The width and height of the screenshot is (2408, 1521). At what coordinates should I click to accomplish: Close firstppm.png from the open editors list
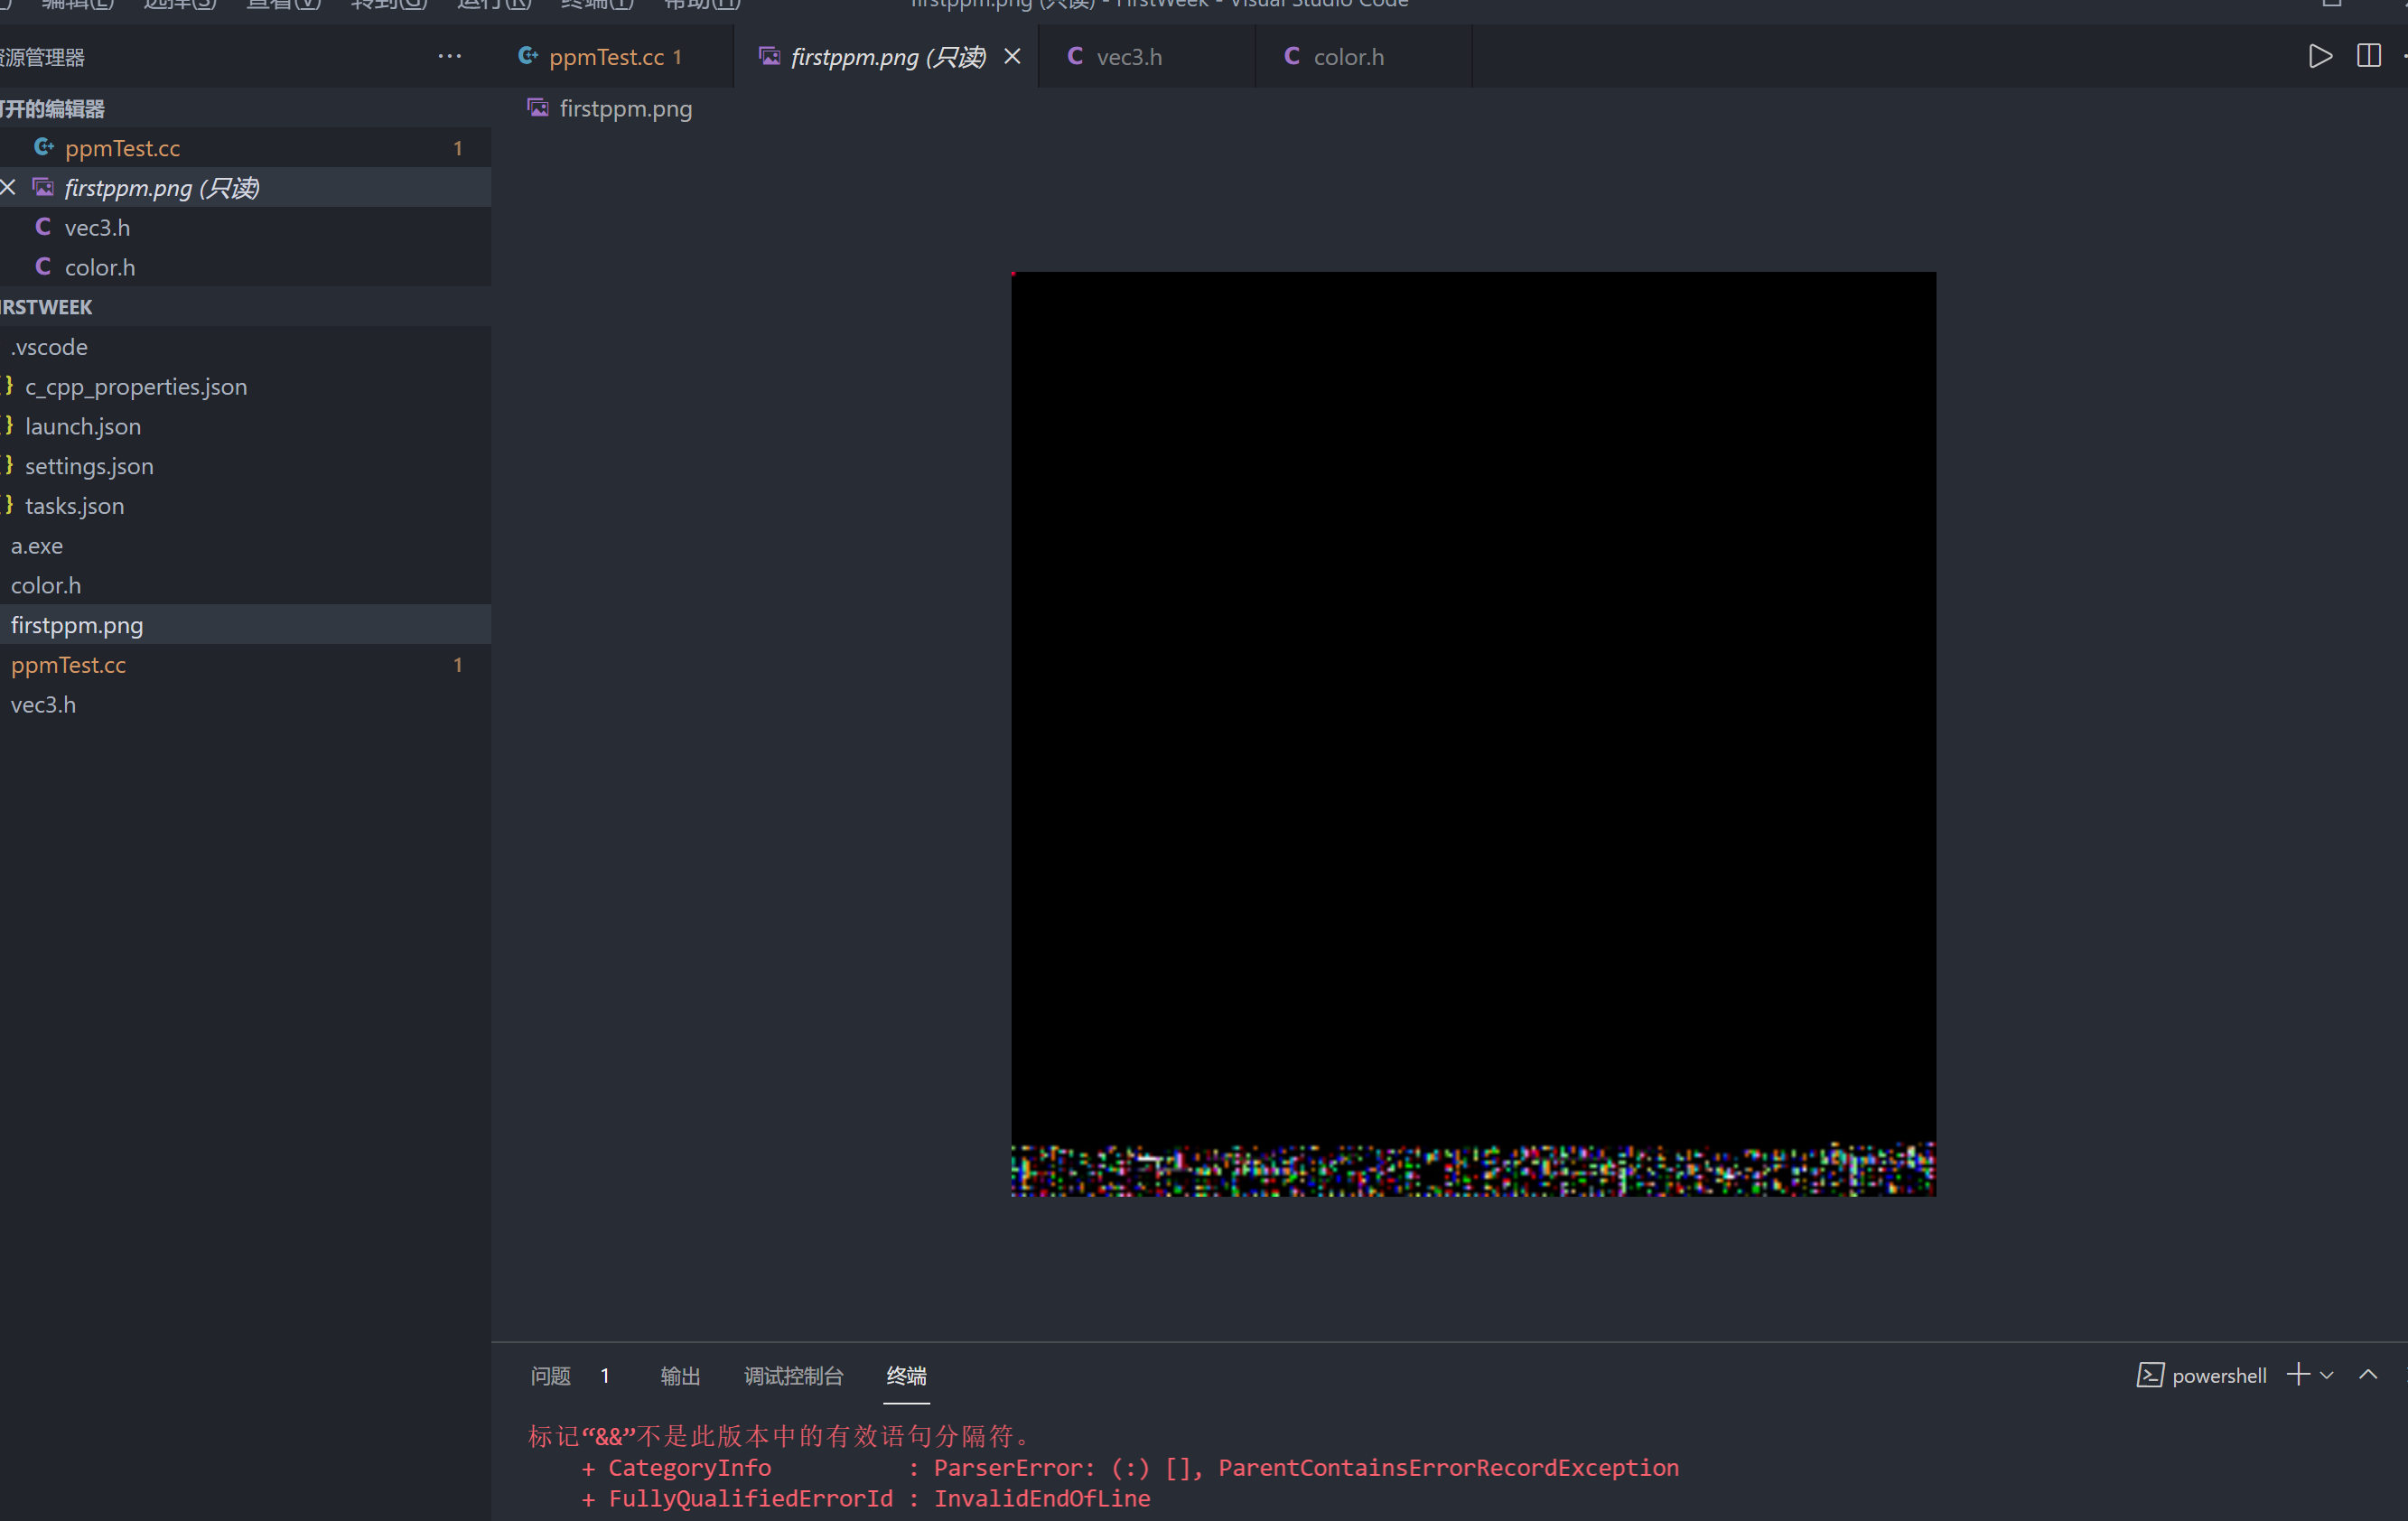8,187
